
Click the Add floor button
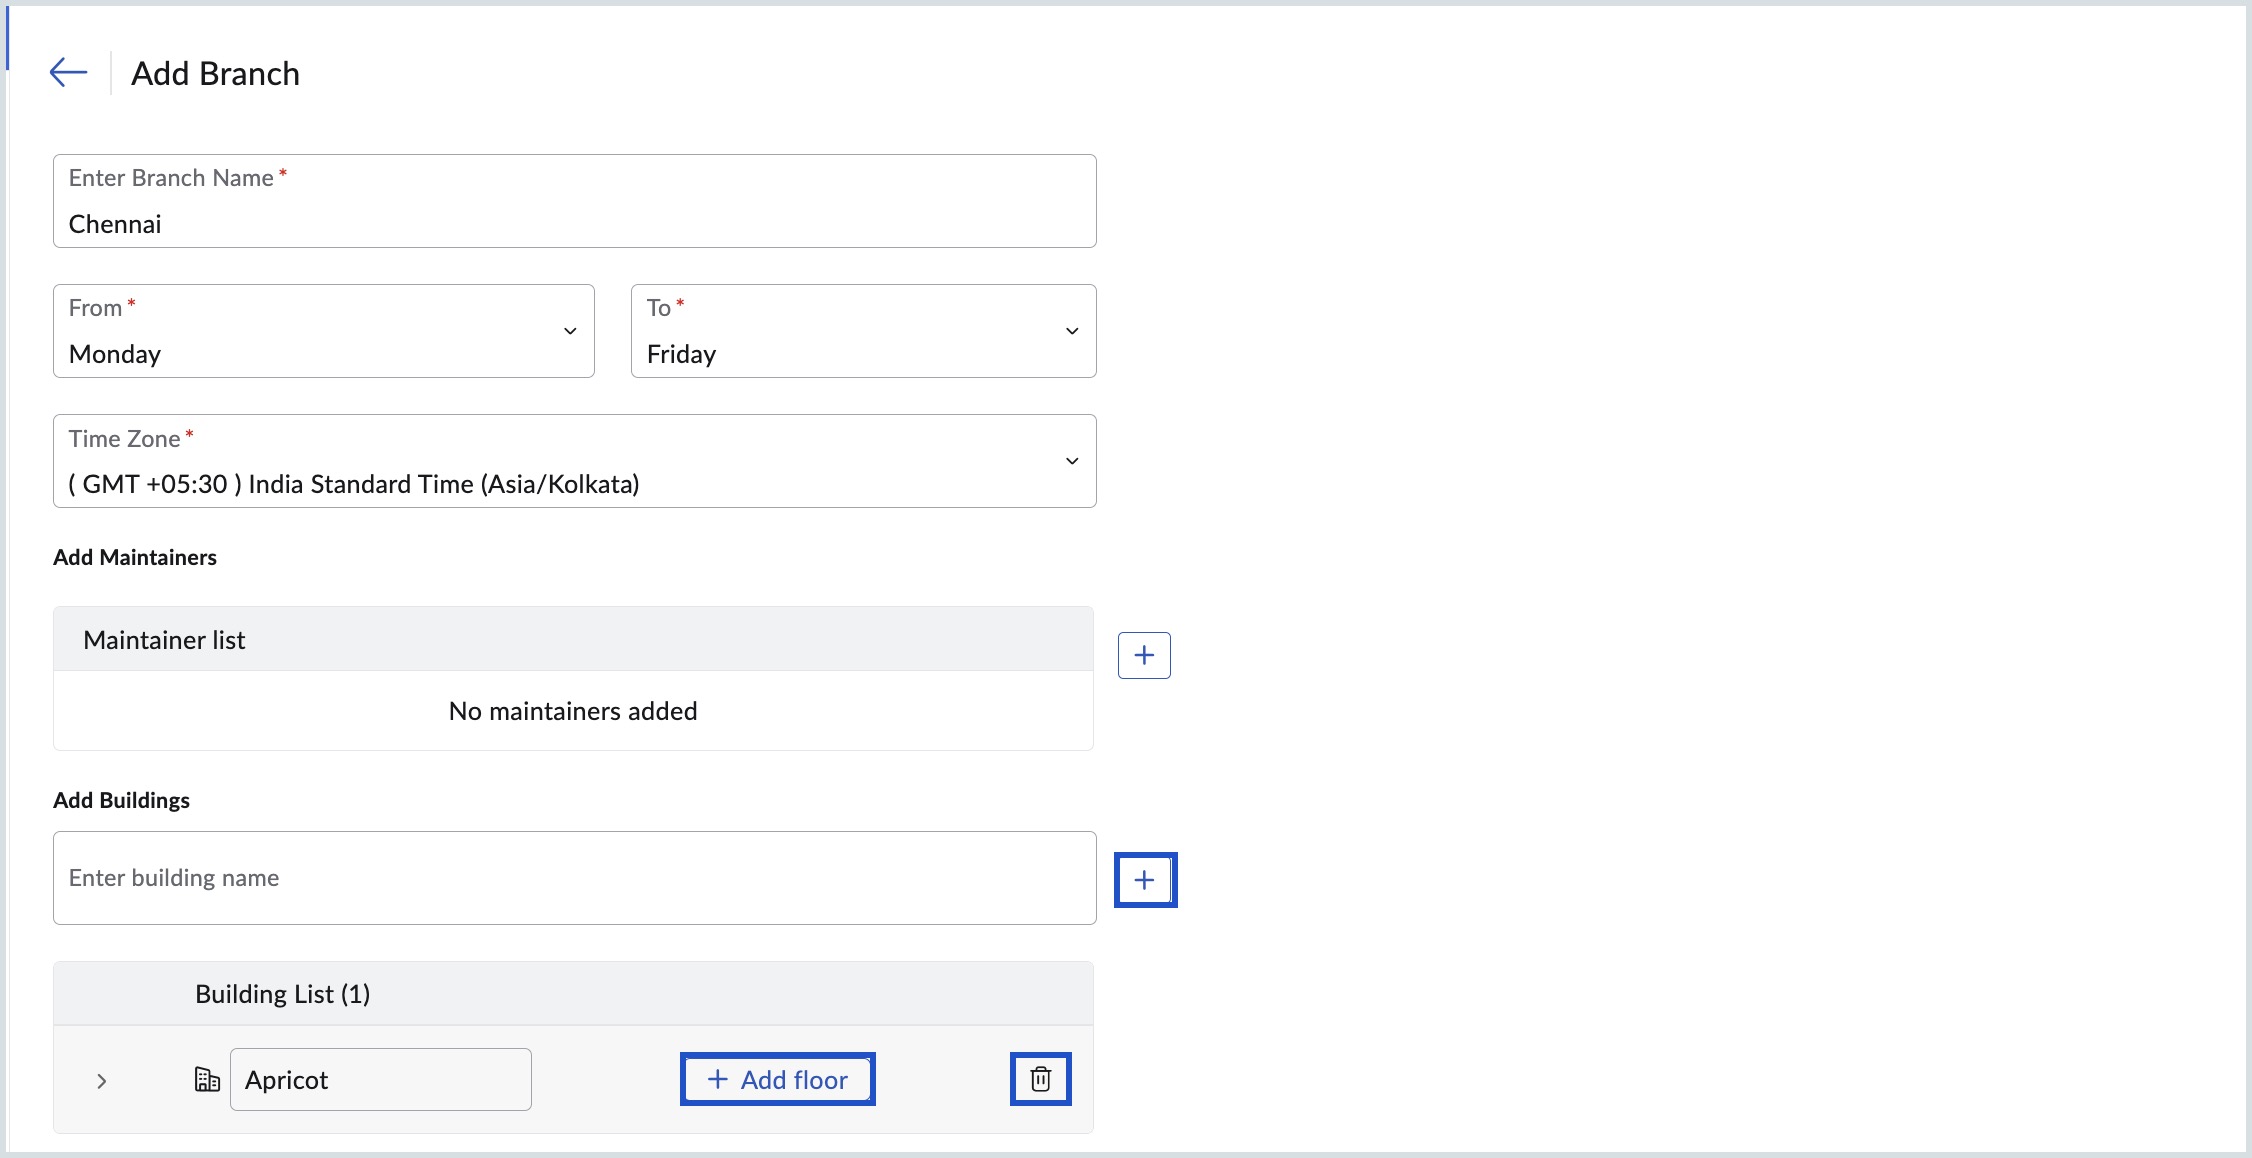click(x=777, y=1079)
